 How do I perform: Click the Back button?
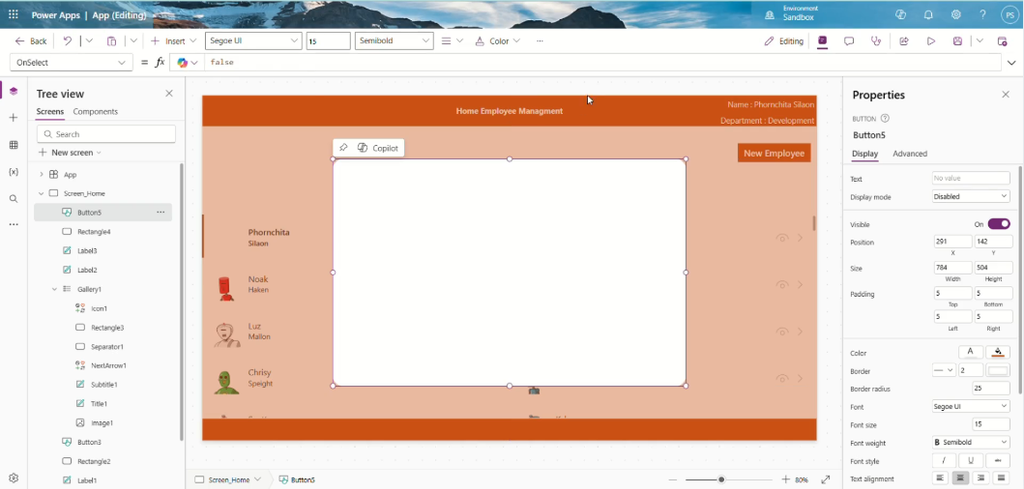pos(31,41)
